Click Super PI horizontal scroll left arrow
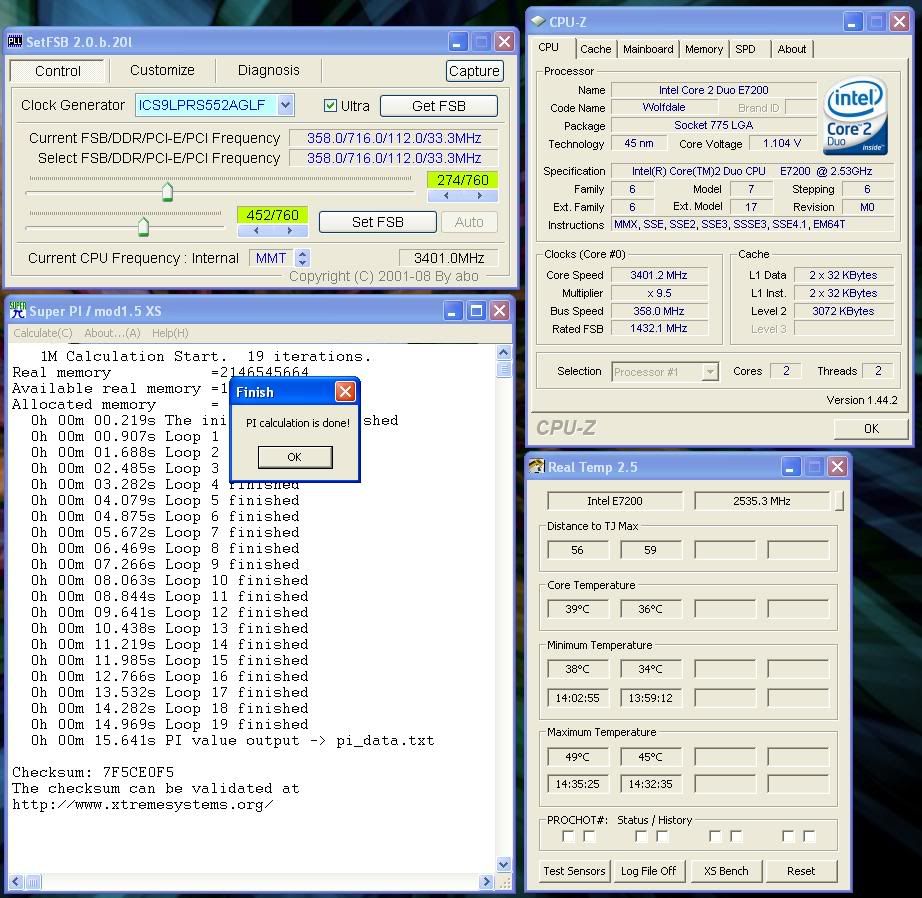 tap(16, 881)
